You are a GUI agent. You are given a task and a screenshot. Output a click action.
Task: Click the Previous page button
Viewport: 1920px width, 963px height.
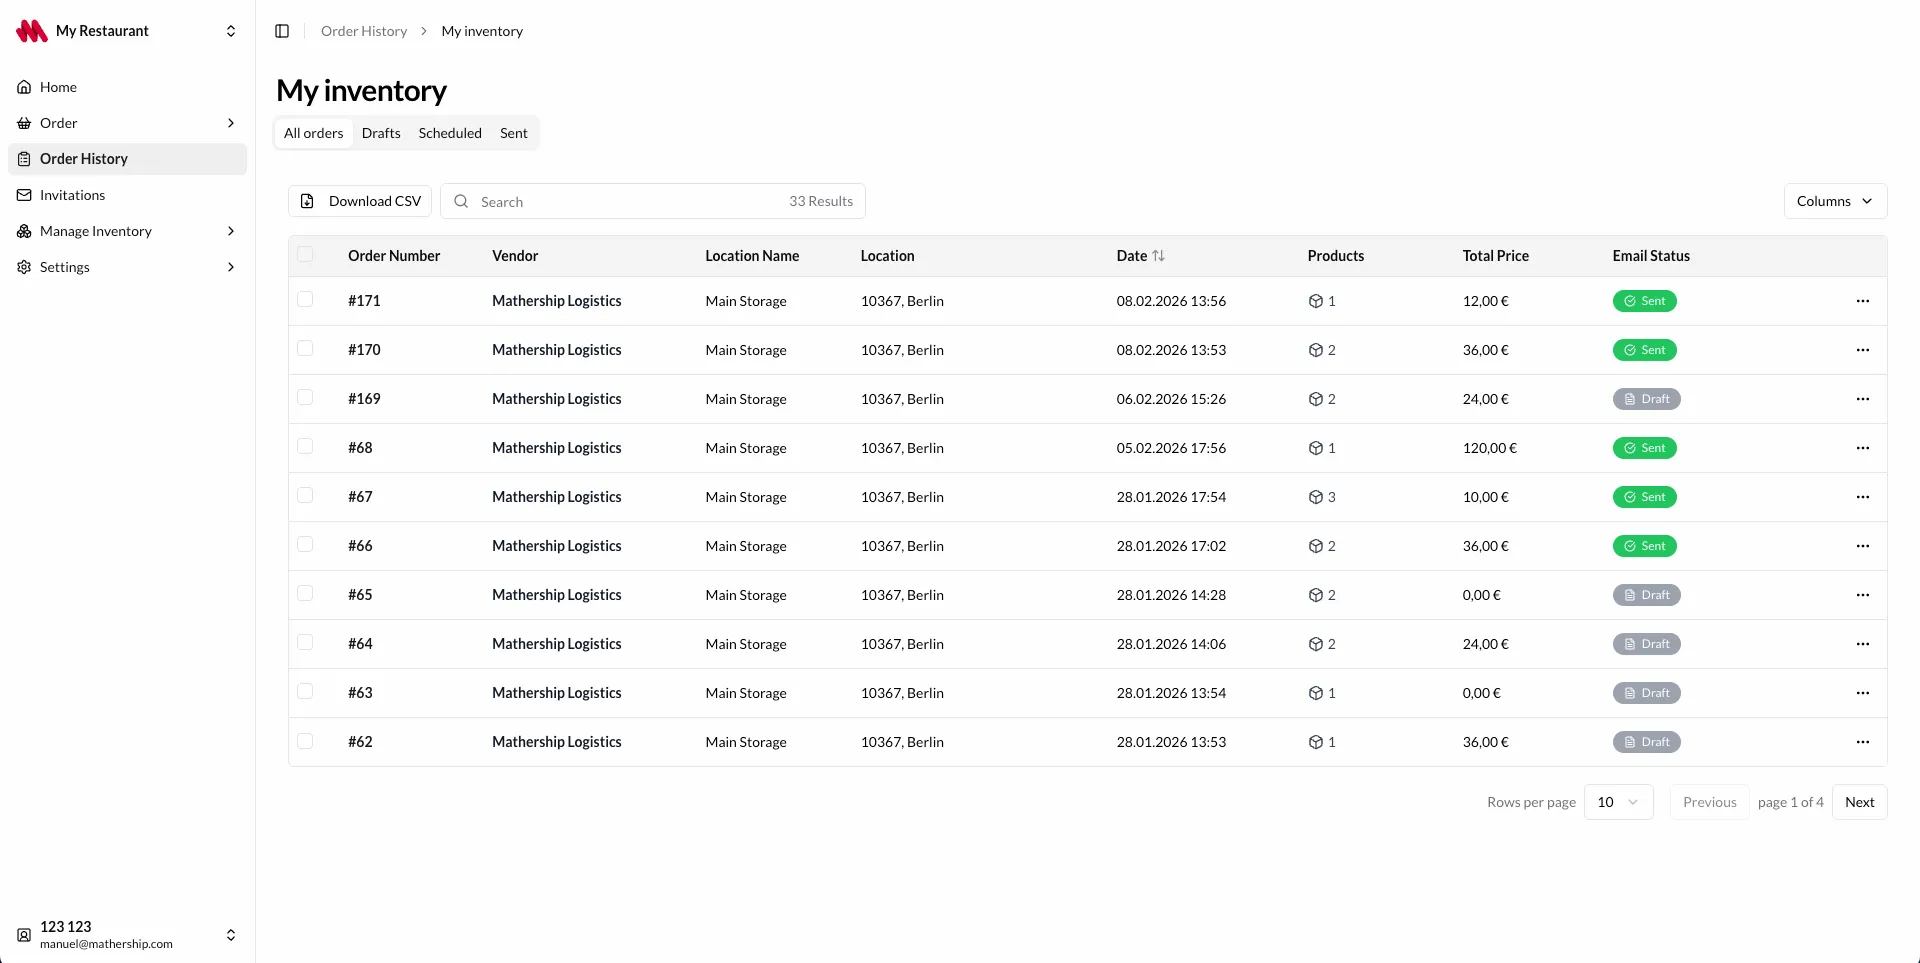[1709, 802]
